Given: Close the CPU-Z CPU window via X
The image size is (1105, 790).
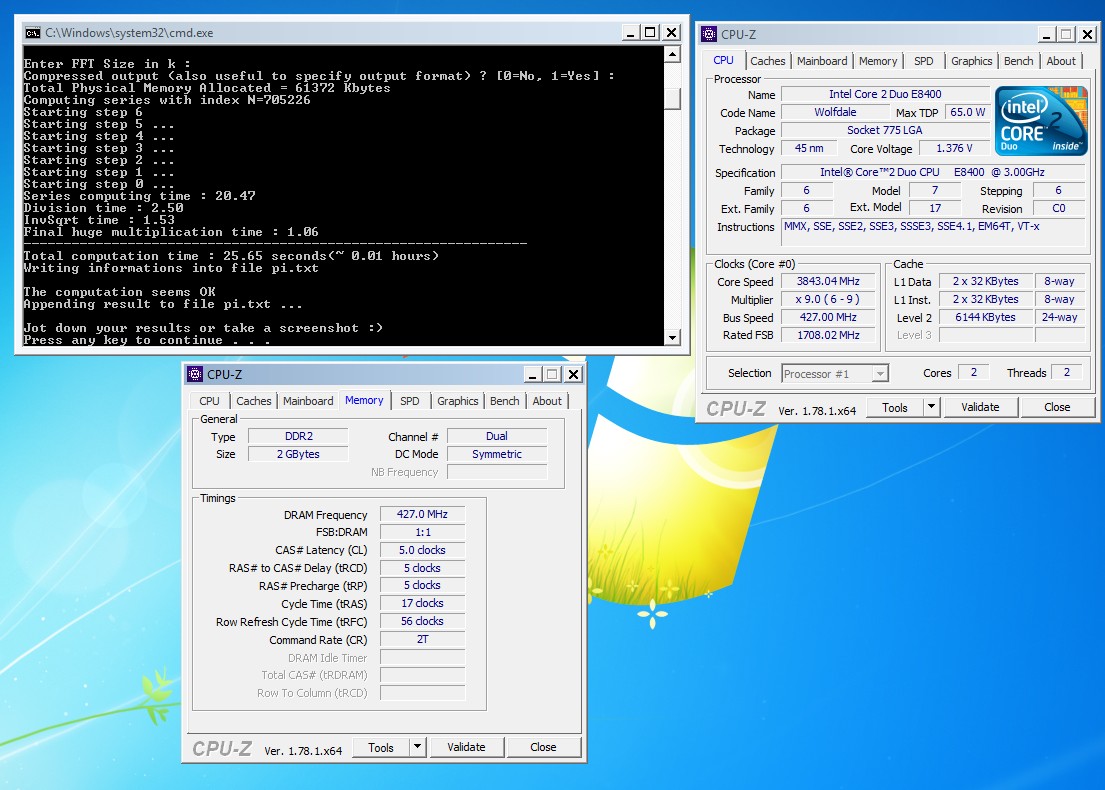Looking at the screenshot, I should coord(1087,35).
